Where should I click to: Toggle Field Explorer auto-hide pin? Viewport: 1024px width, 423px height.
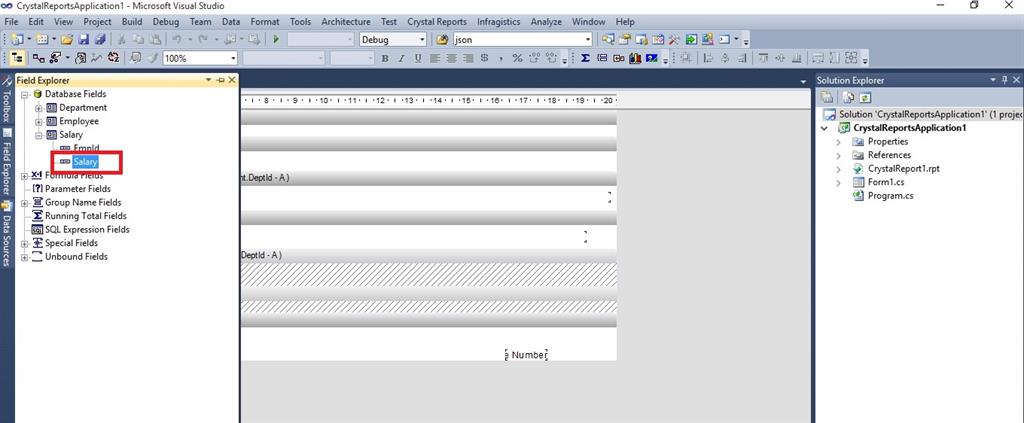click(x=221, y=80)
